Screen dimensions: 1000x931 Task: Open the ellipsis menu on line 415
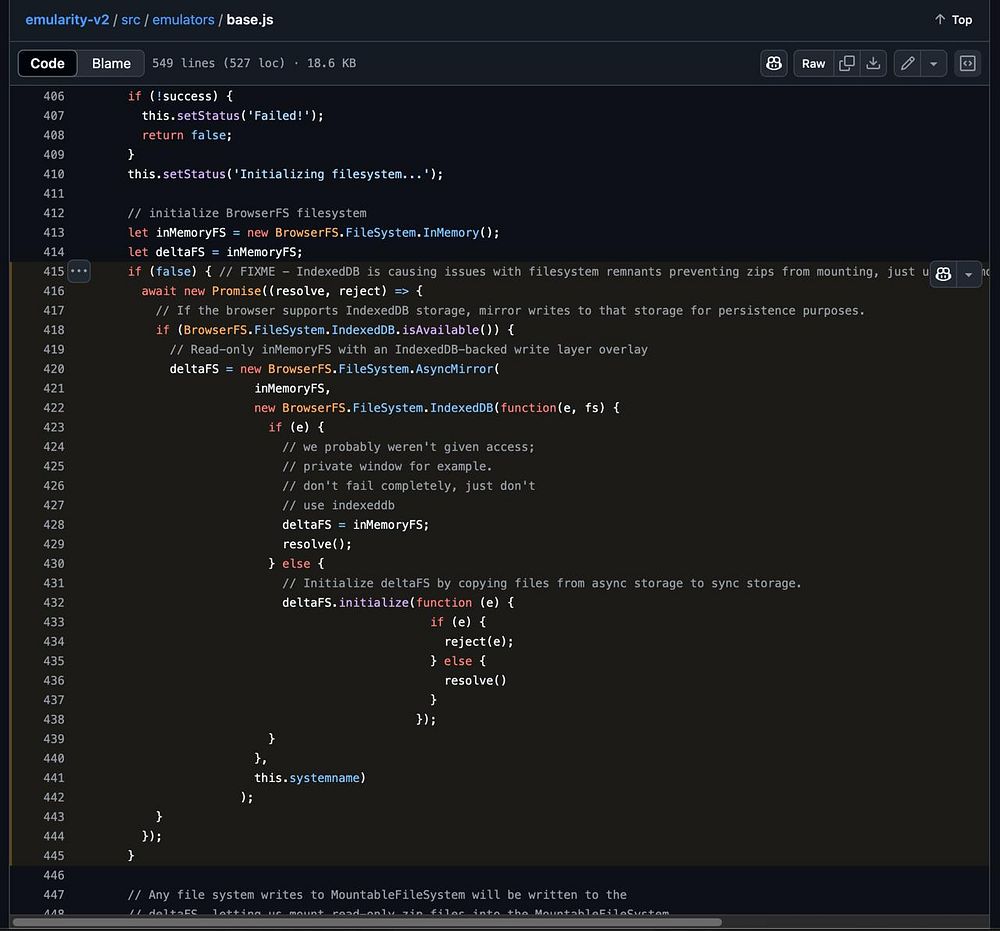tap(79, 272)
